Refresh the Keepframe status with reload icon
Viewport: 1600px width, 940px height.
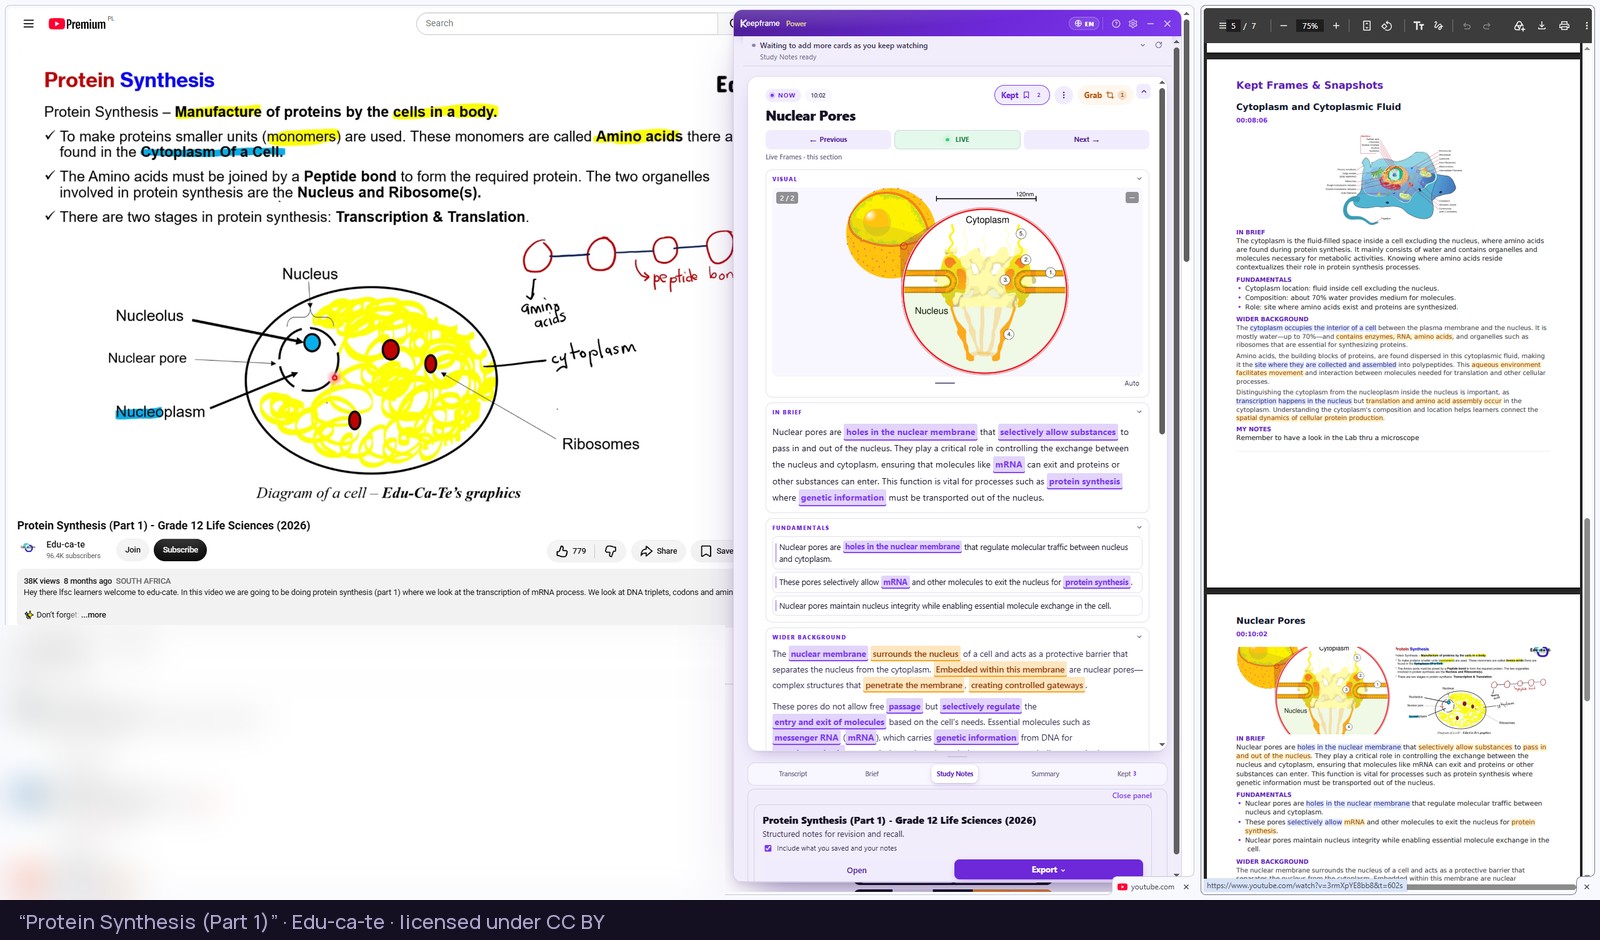pos(1159,45)
